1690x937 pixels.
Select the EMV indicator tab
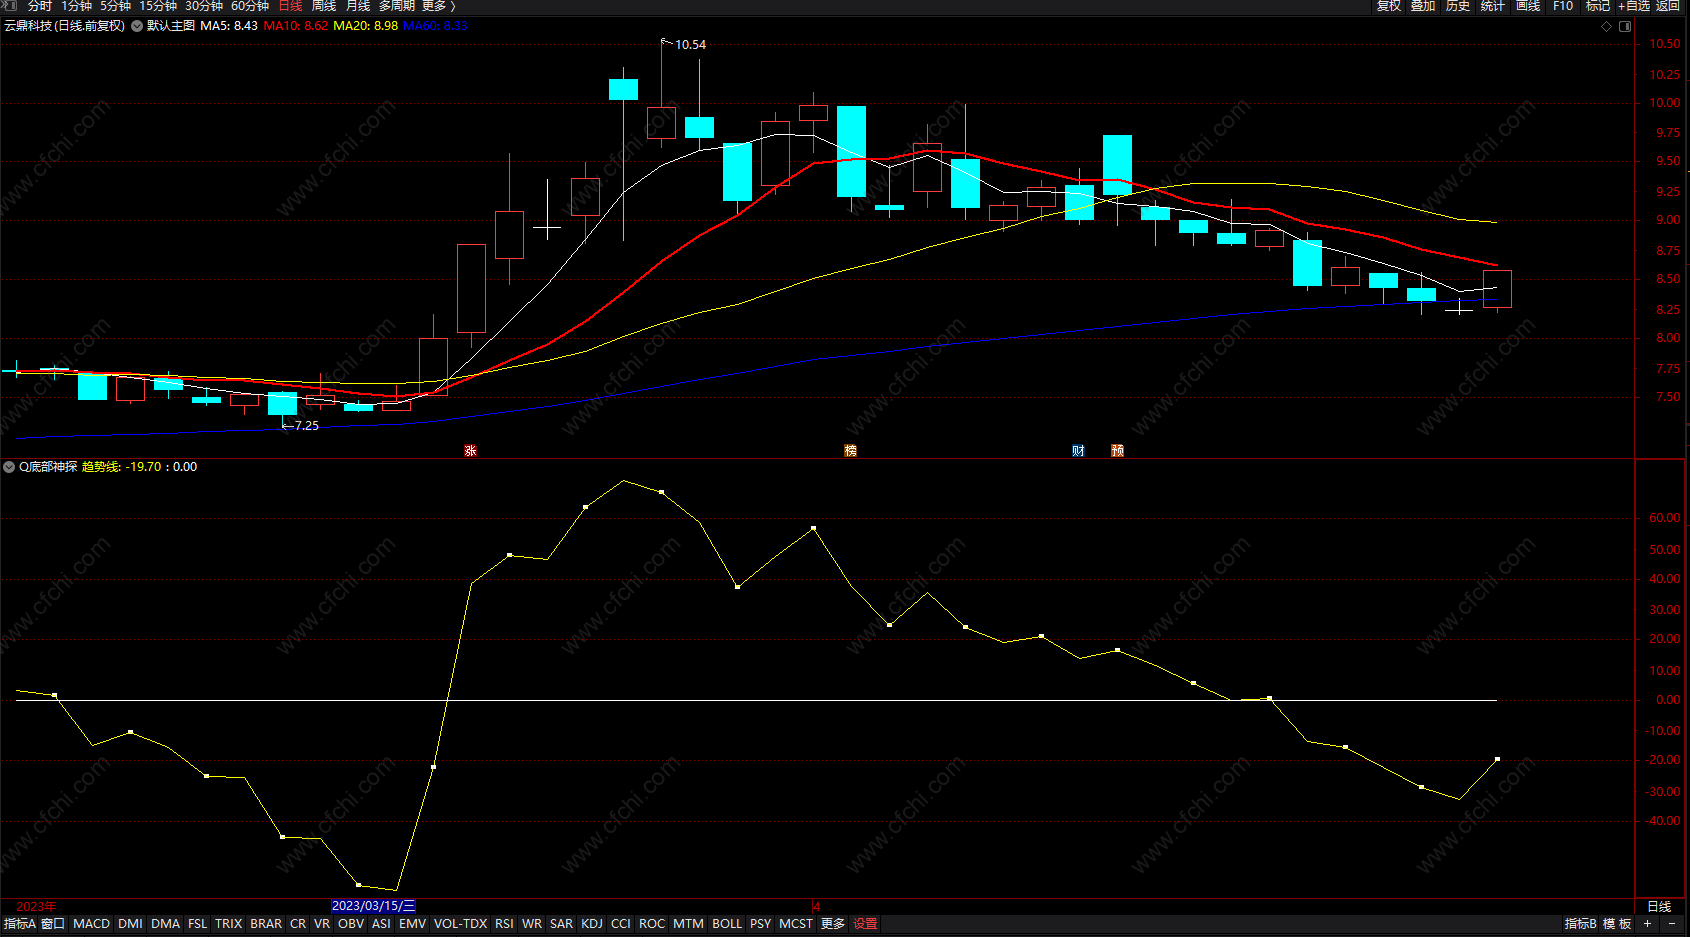tap(412, 924)
